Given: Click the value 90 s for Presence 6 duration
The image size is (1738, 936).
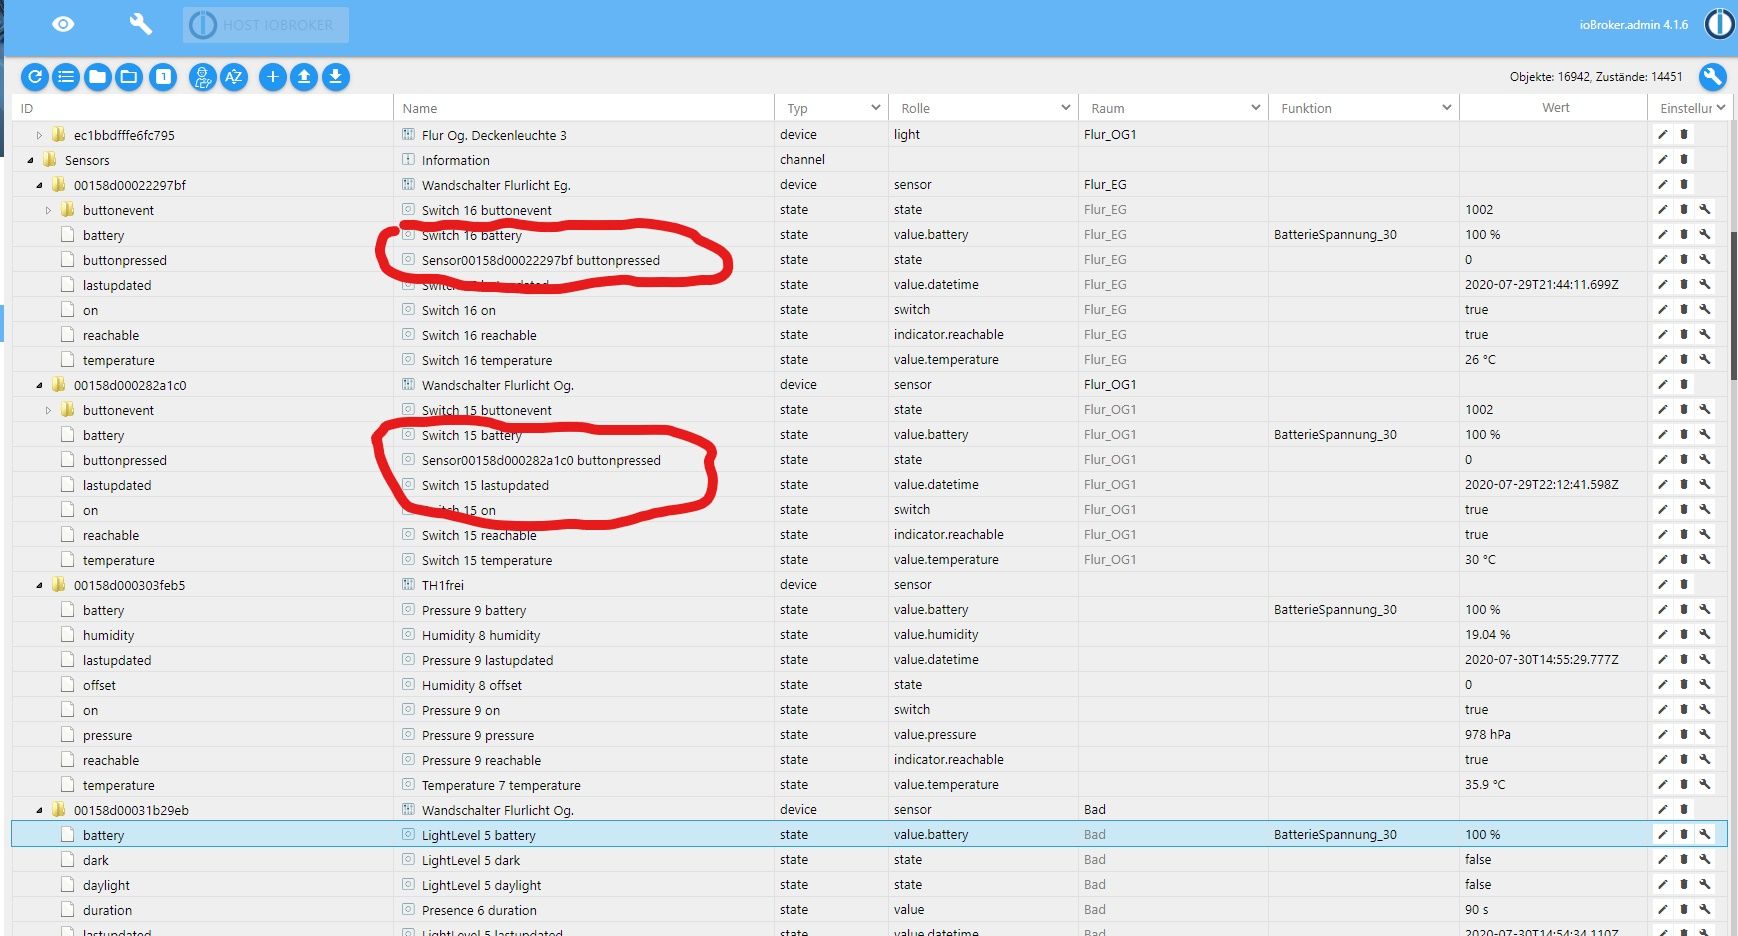Looking at the screenshot, I should [1477, 910].
